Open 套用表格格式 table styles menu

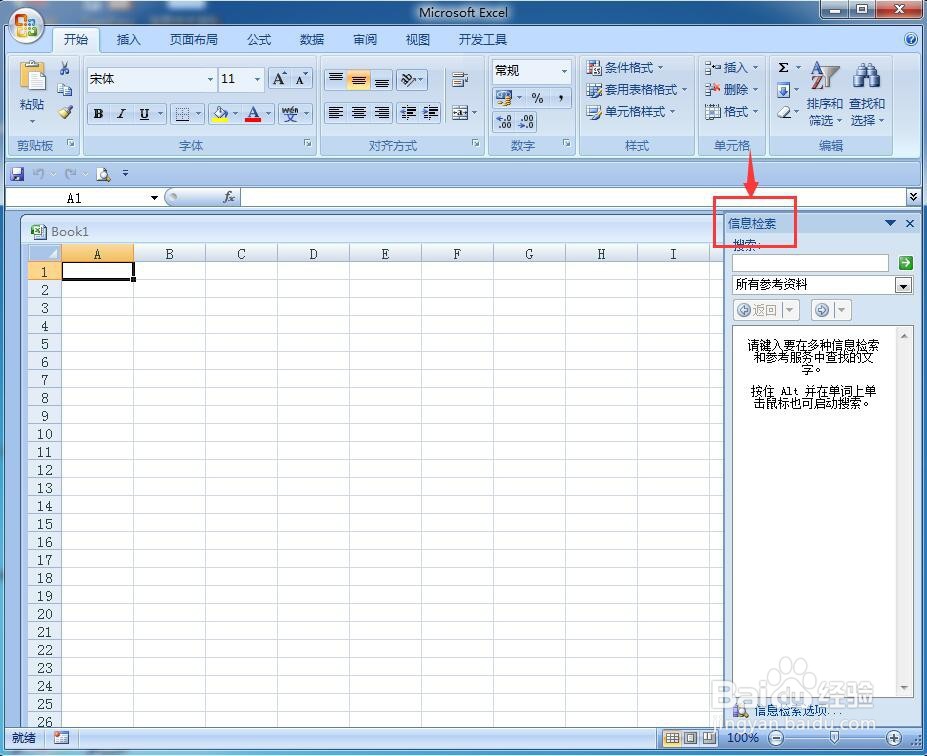[x=637, y=90]
